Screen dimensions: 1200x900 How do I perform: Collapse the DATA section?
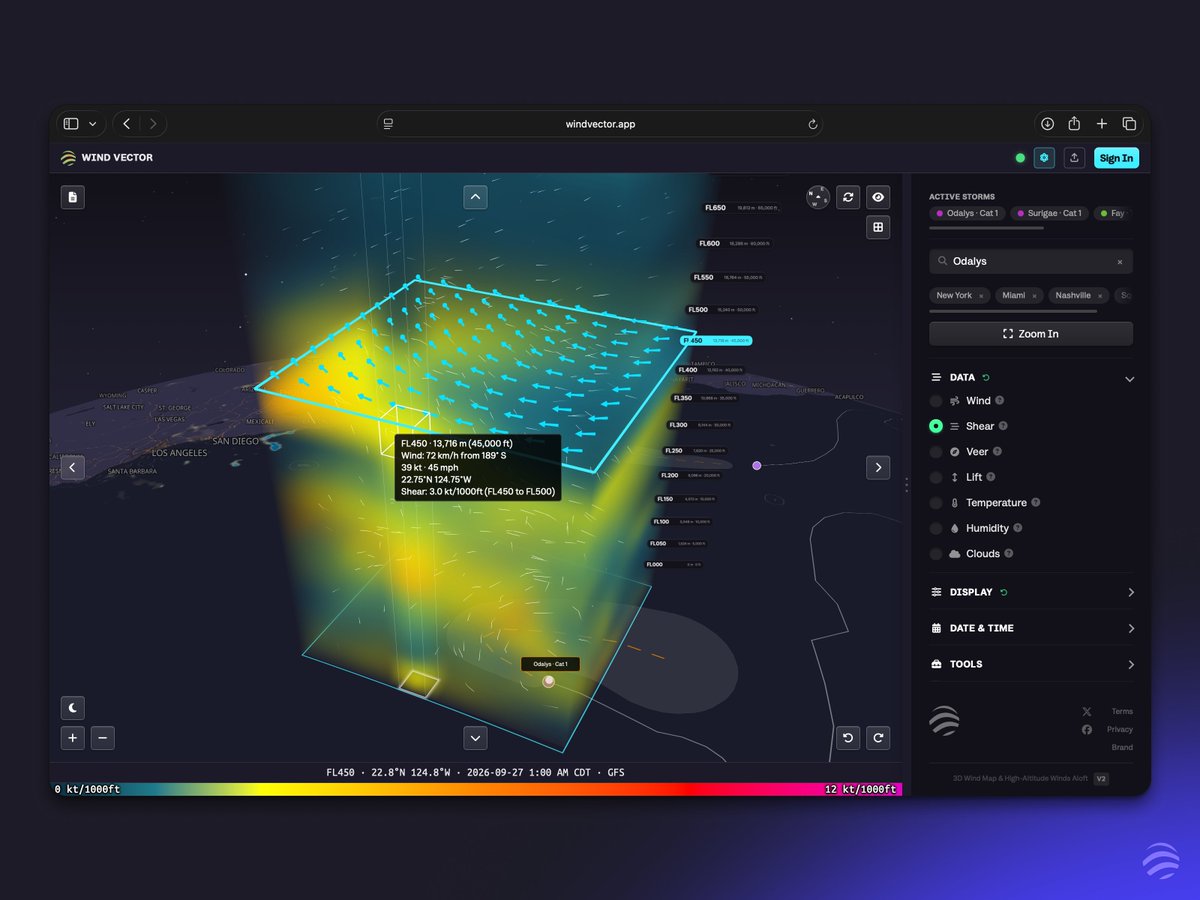[x=1130, y=379]
